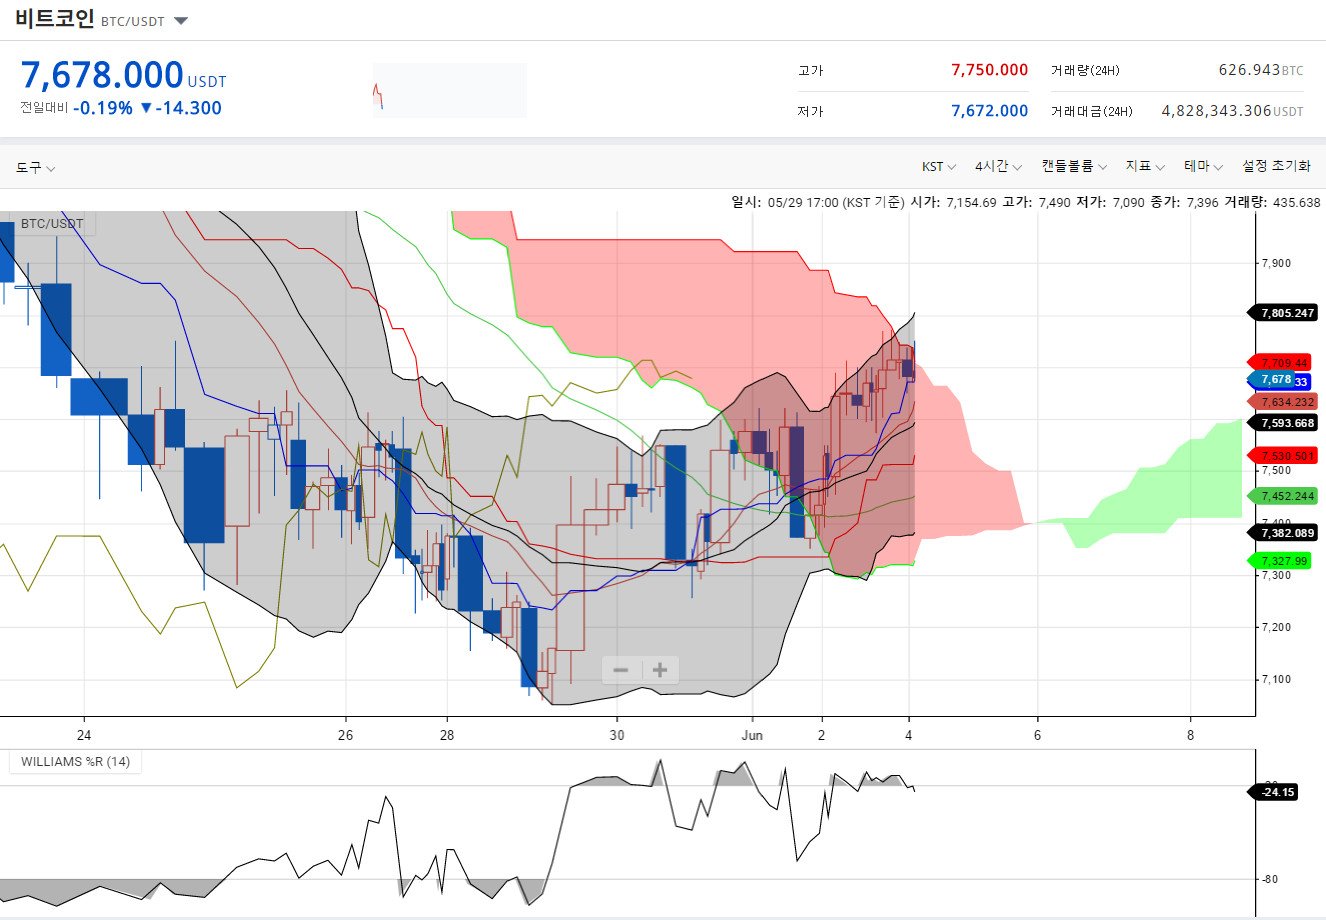
Task: Click the 고가 high value 7,750.000
Action: (989, 70)
